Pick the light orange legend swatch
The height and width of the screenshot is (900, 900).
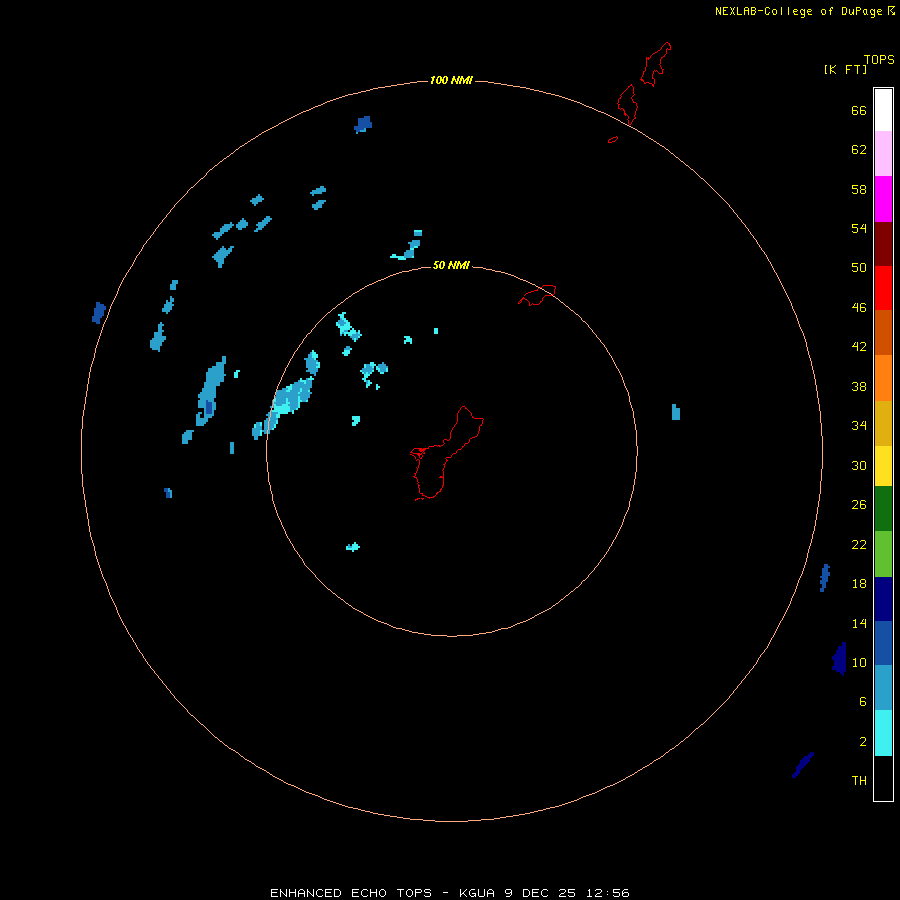883,378
